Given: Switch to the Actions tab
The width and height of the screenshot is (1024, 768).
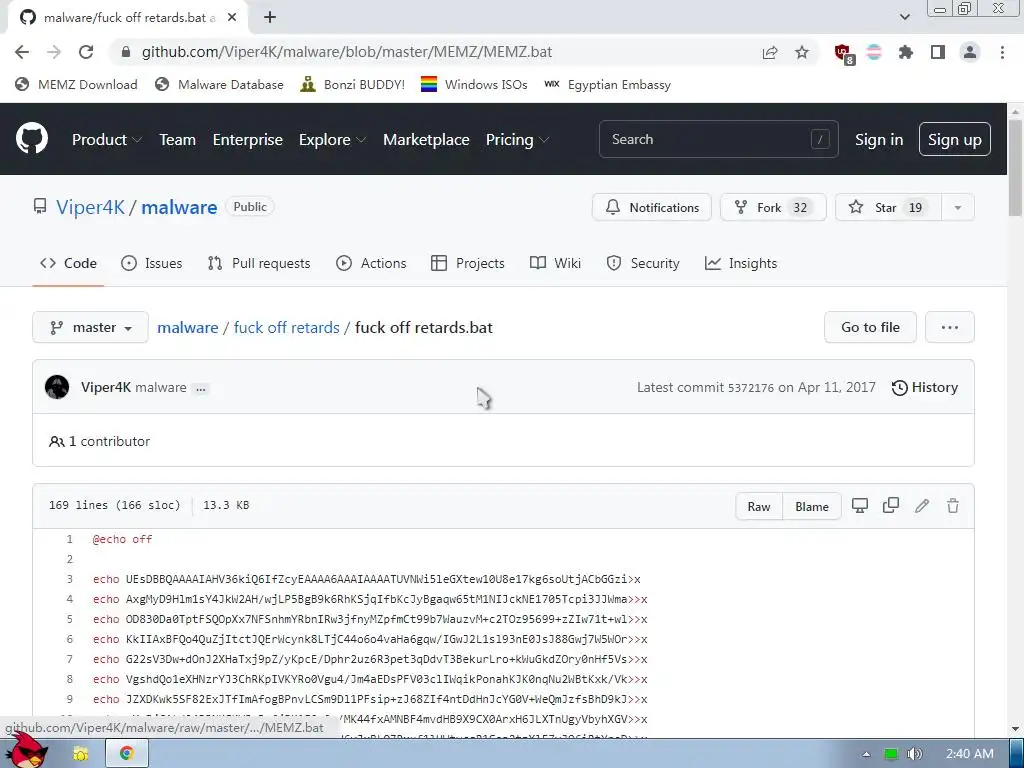Looking at the screenshot, I should 371,263.
